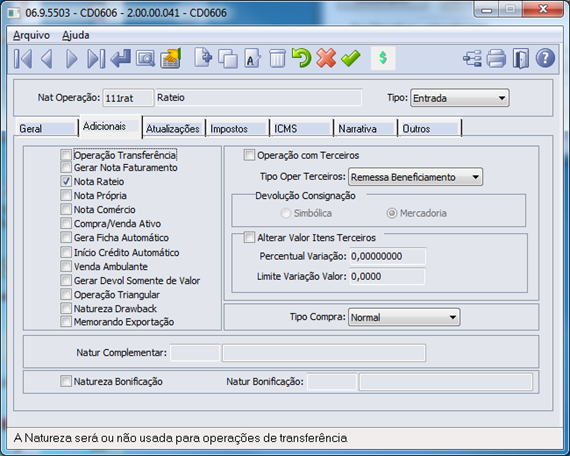Viewport: 570px width, 456px height.
Task: Toggle Nota Própria checkbox
Action: click(66, 195)
